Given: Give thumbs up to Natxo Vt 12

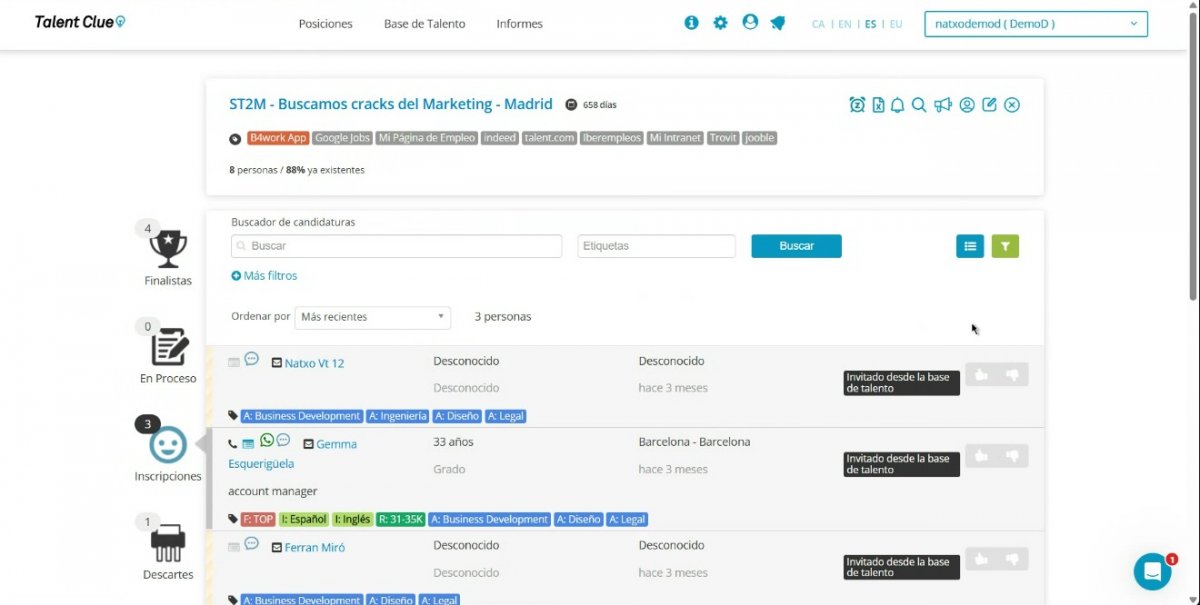Looking at the screenshot, I should click(x=982, y=374).
